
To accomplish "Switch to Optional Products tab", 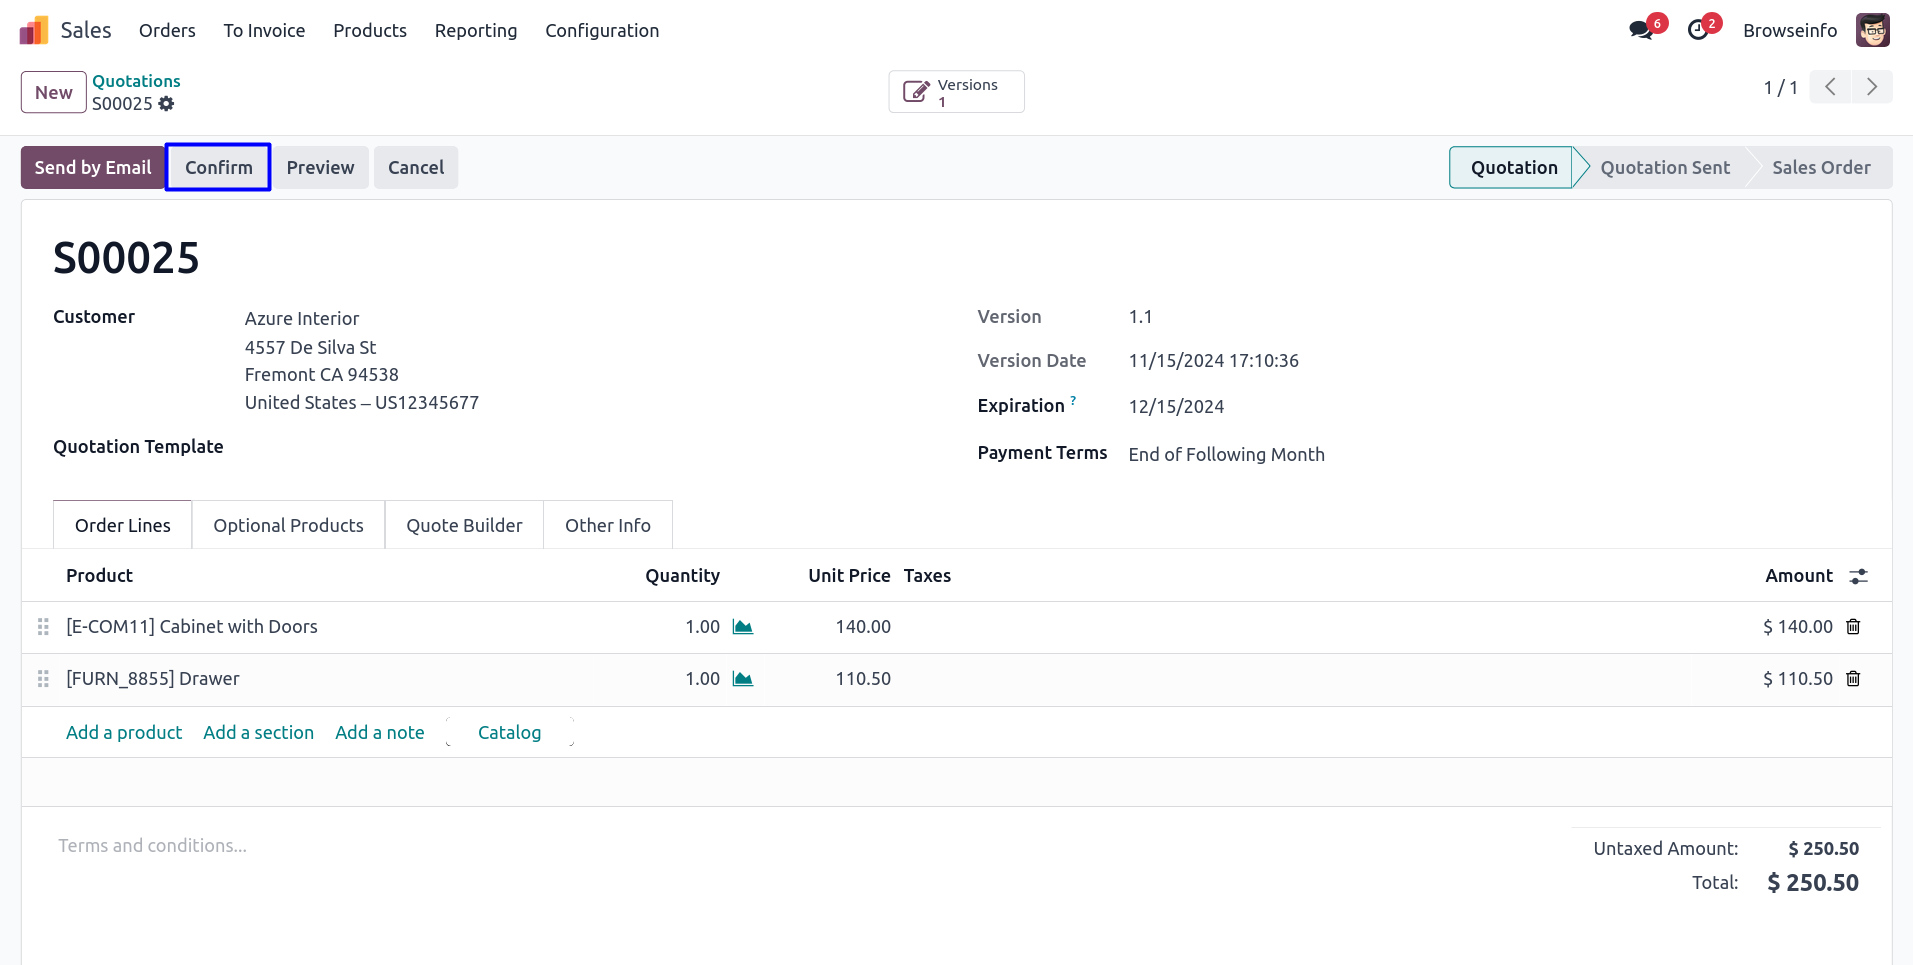I will (288, 525).
